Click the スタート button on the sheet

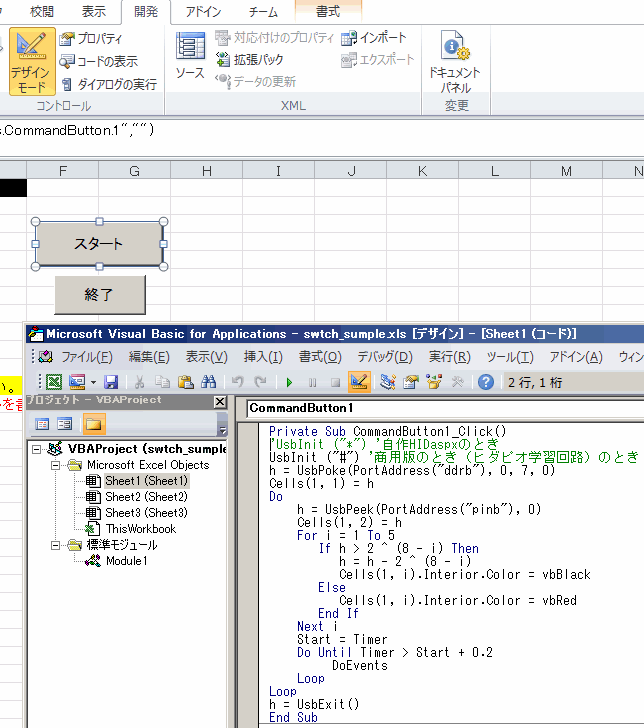[99, 244]
